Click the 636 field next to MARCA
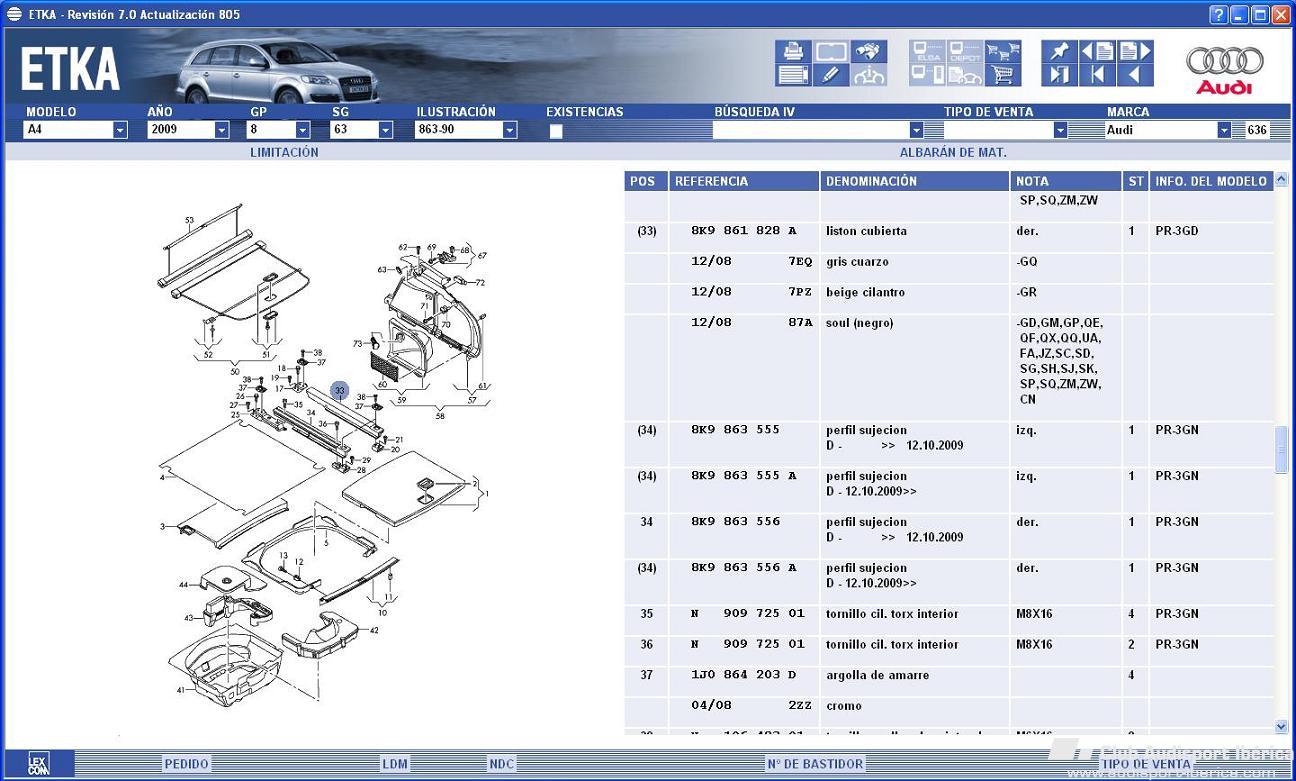 (x=1257, y=130)
